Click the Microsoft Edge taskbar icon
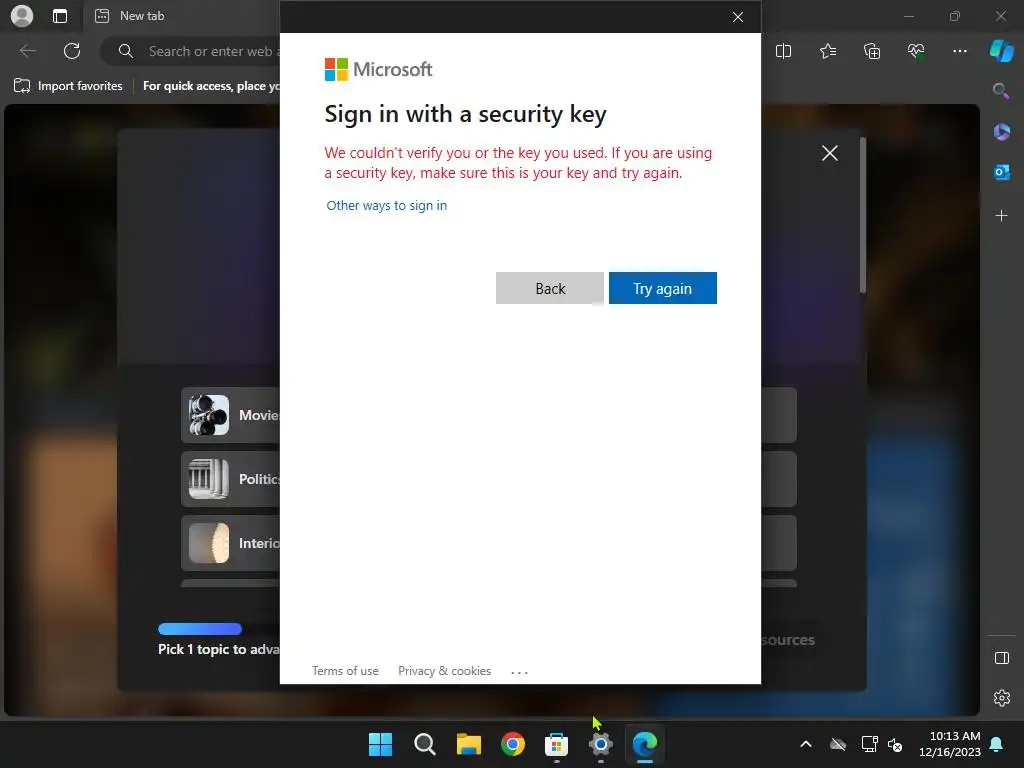Viewport: 1024px width, 768px height. pos(645,744)
